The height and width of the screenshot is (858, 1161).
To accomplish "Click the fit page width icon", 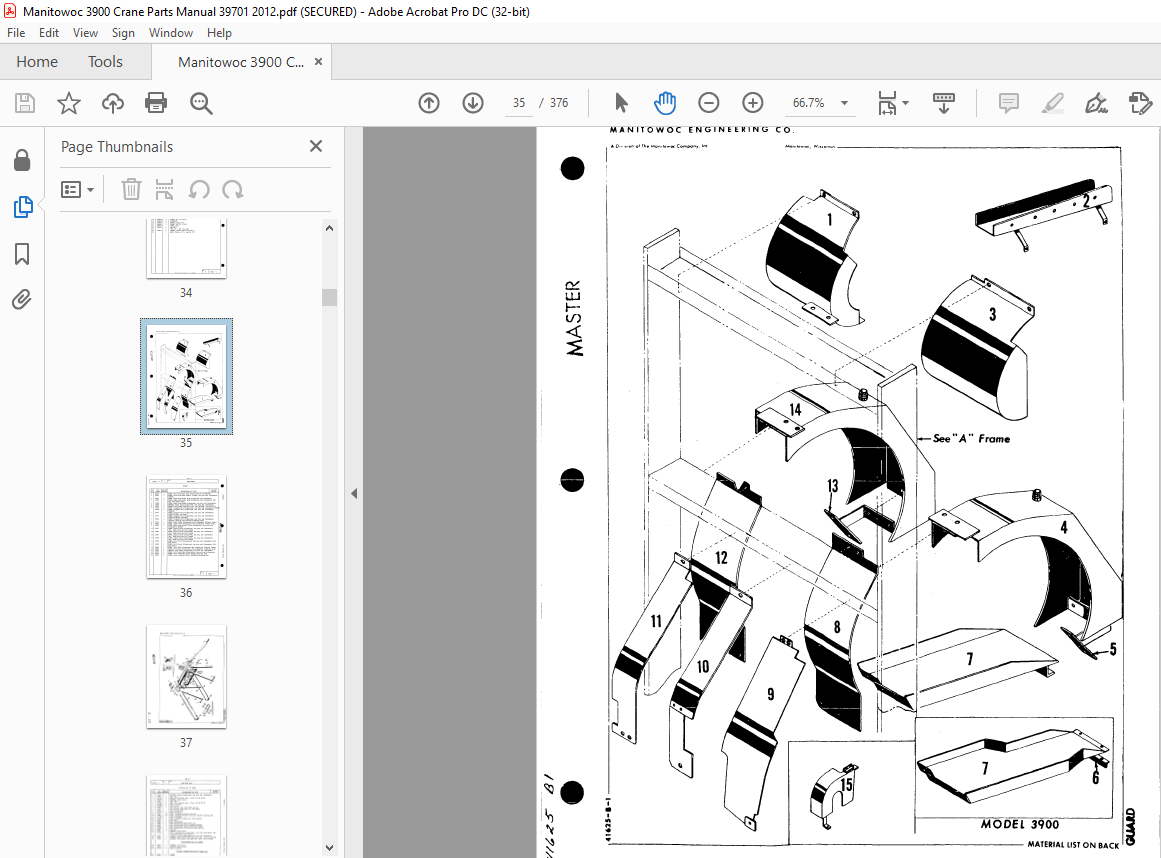I will (887, 103).
